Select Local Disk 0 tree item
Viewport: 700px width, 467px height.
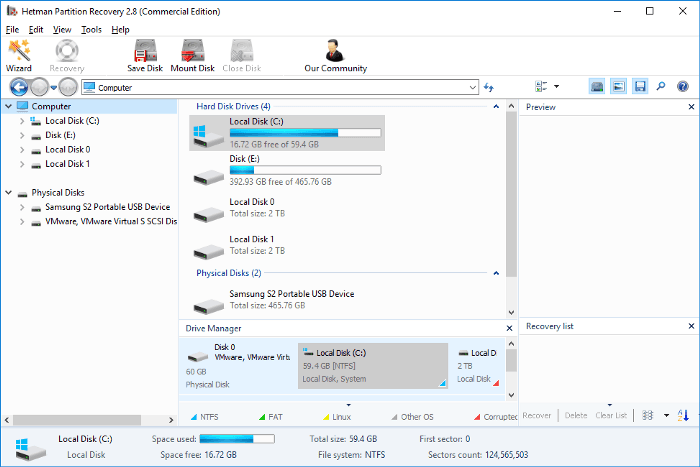tap(67, 150)
